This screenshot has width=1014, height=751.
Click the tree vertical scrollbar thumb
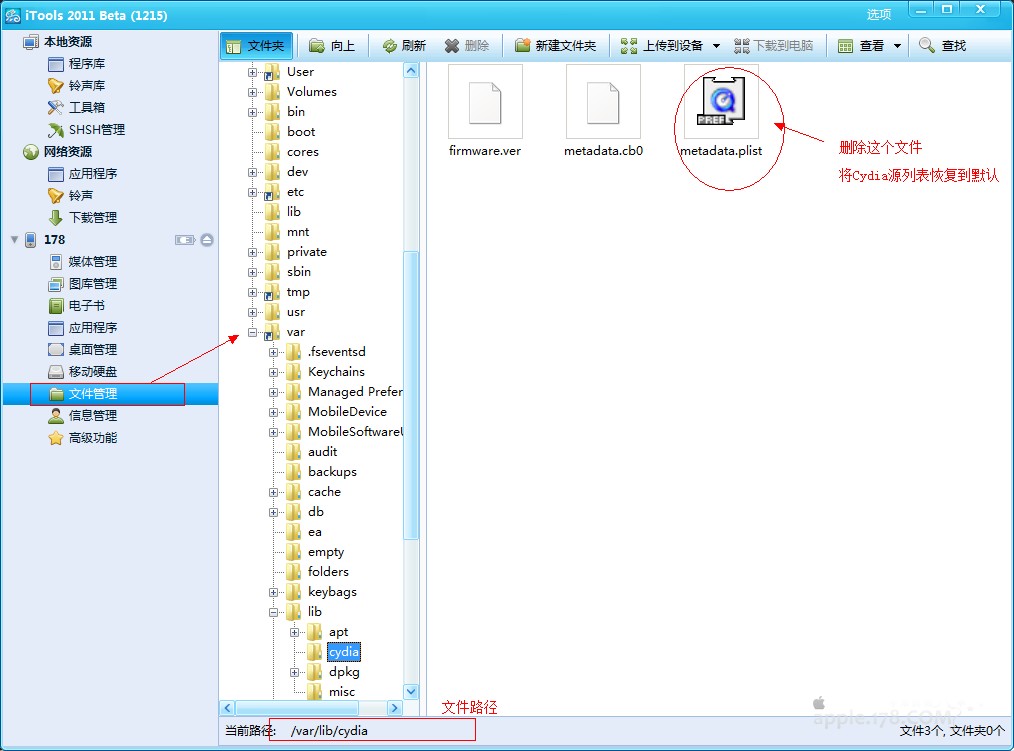coord(411,395)
